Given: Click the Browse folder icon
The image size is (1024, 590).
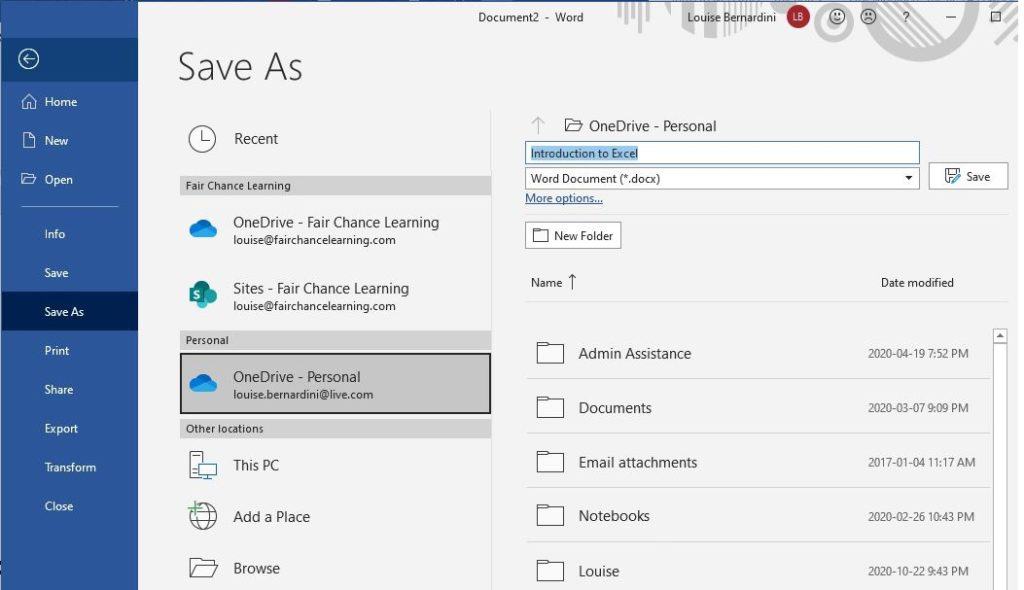Looking at the screenshot, I should pyautogui.click(x=203, y=568).
